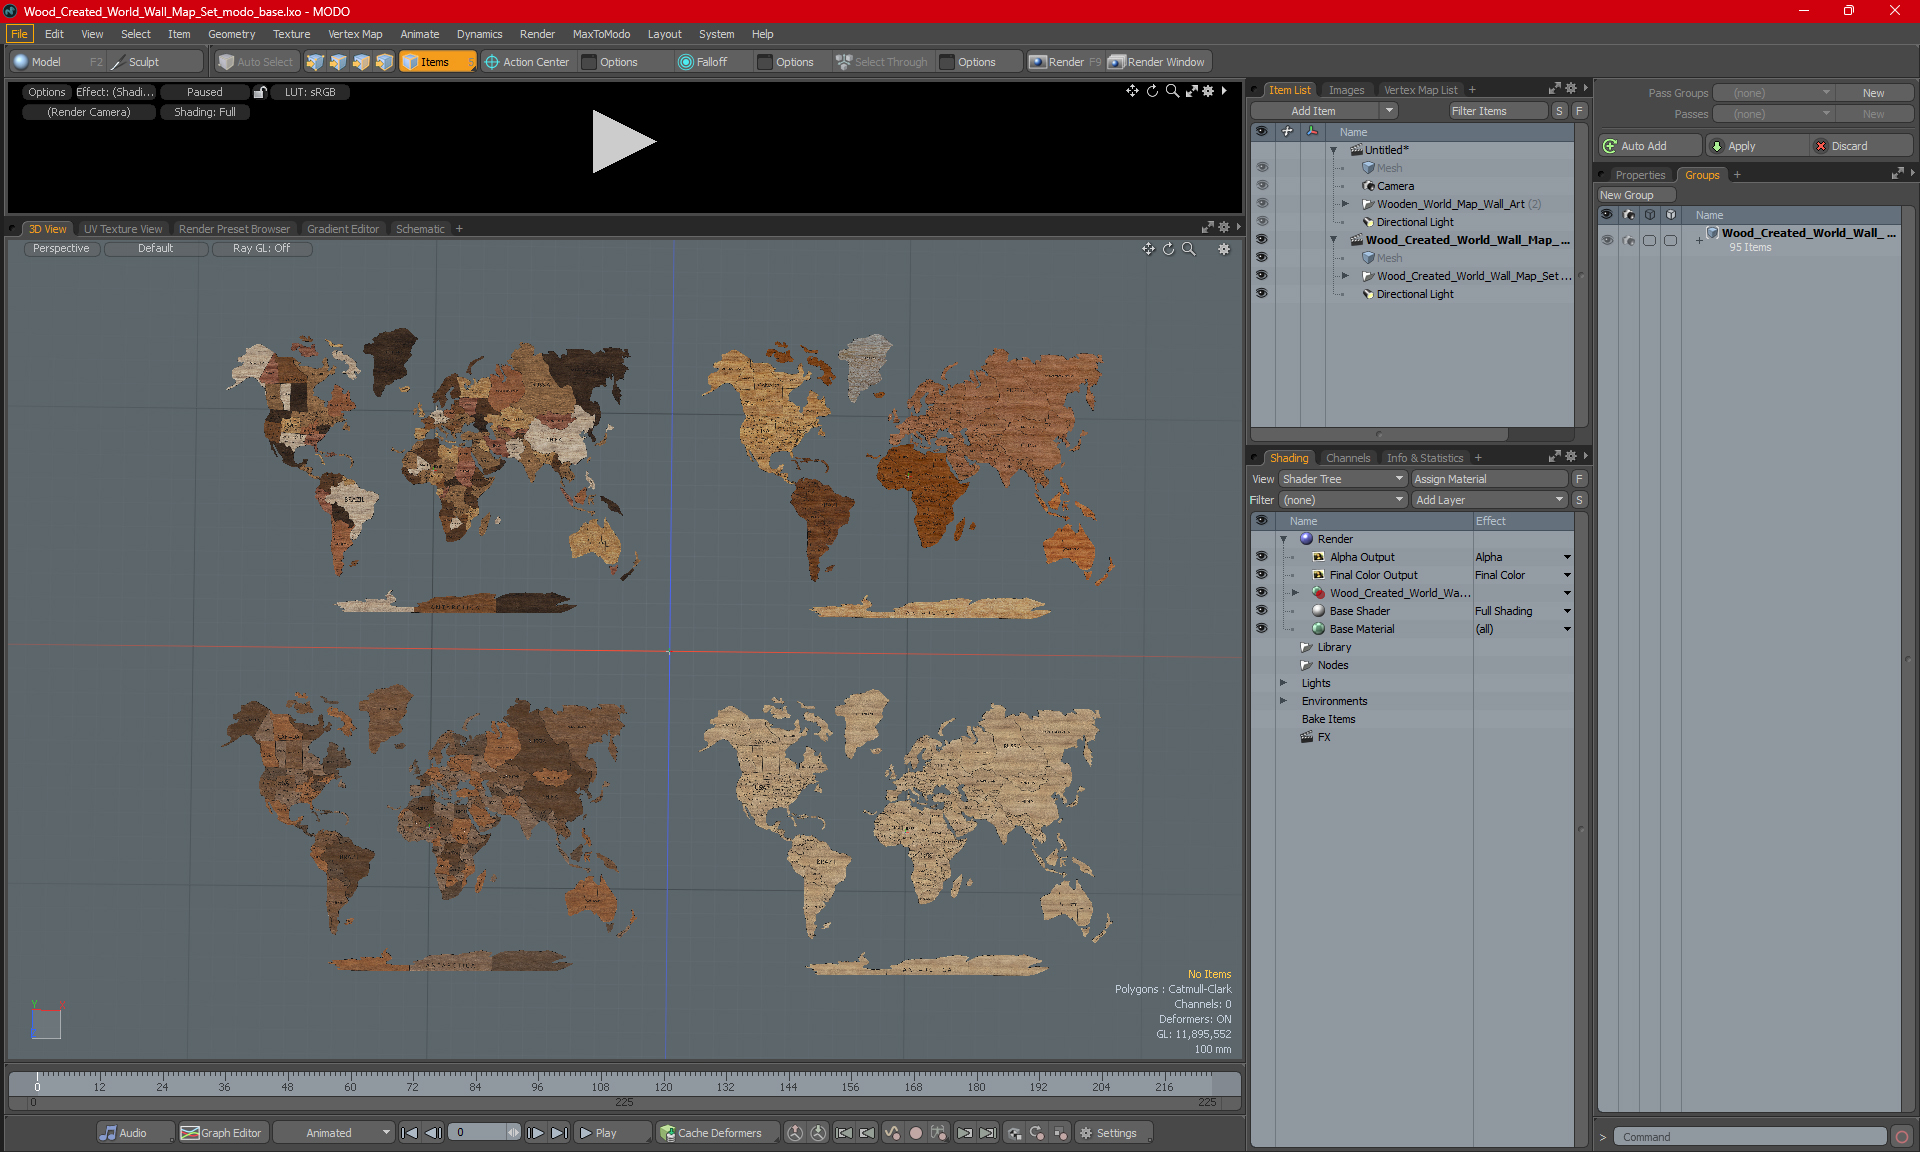Open Add Item dropdown
The image size is (1920, 1152).
pos(1390,111)
